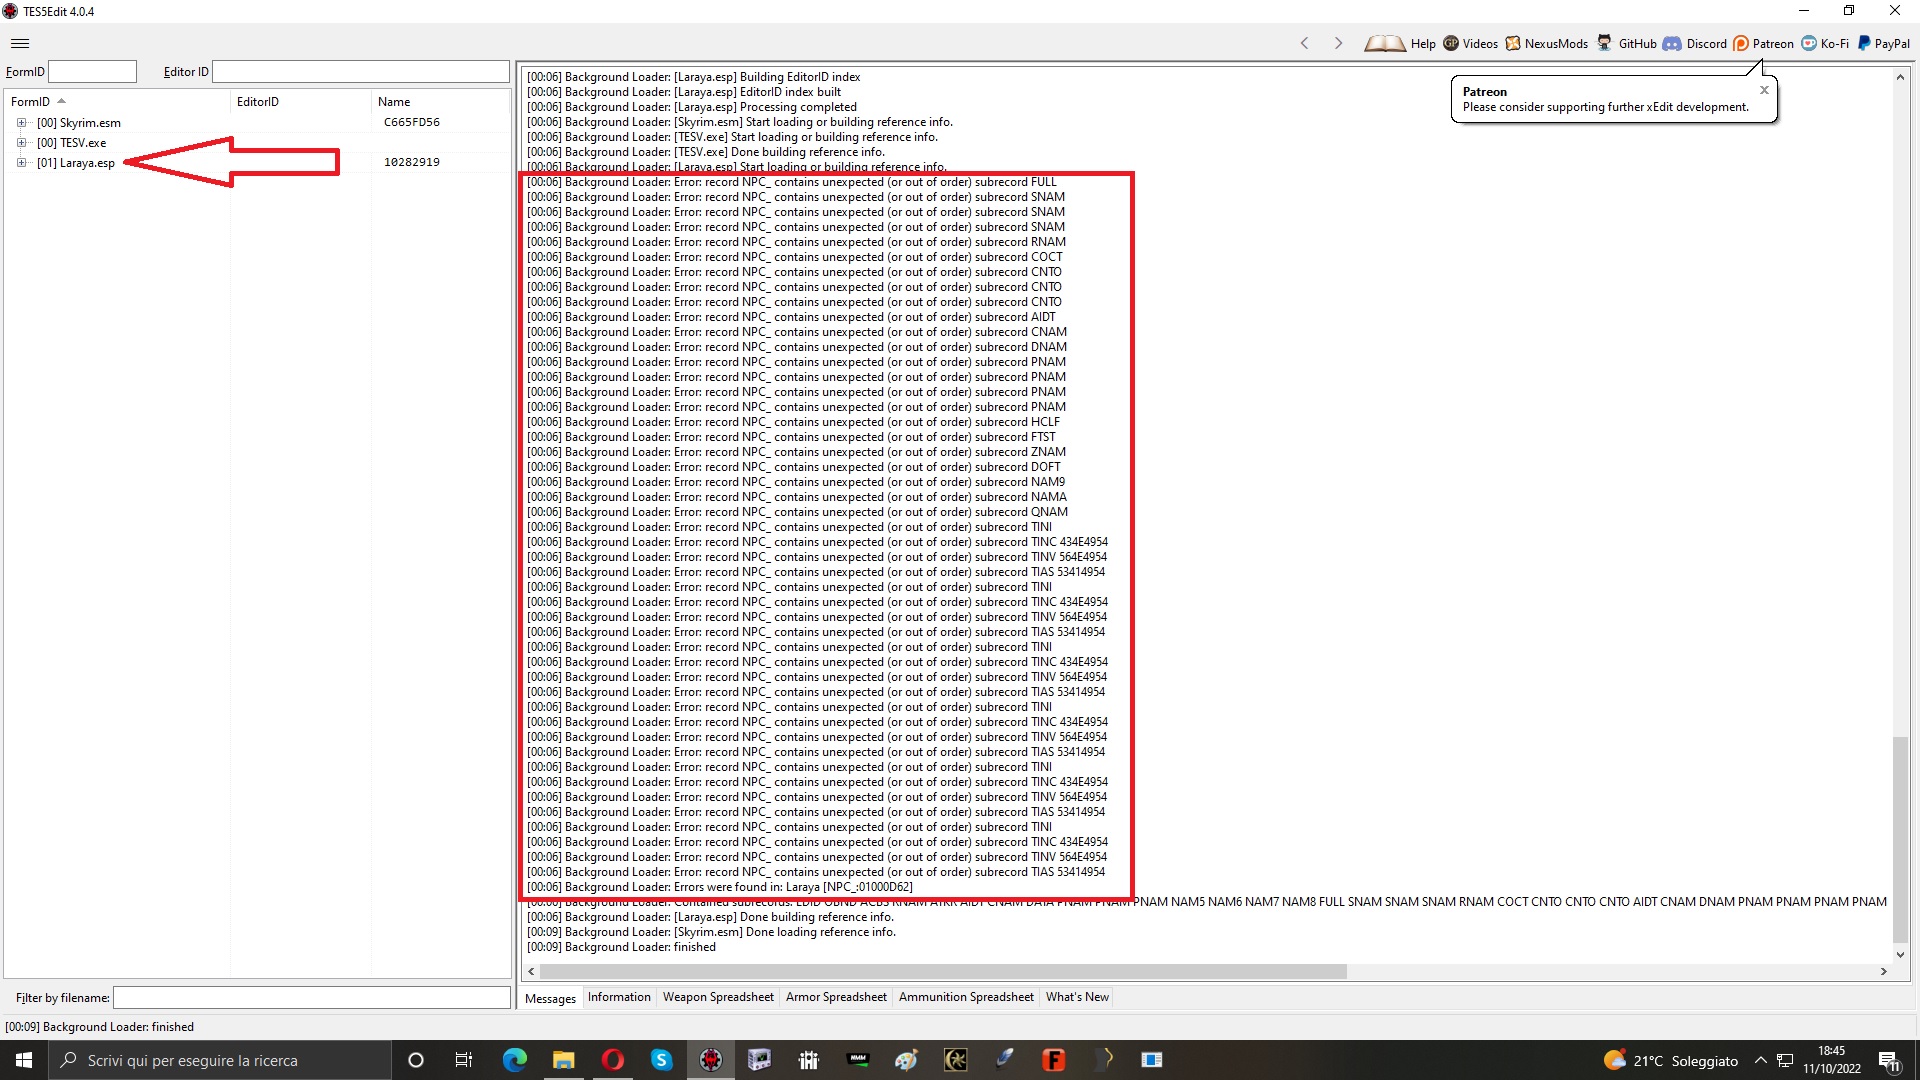Select [00] TESV.exe in tree
Image resolution: width=1920 pixels, height=1080 pixels.
tap(71, 143)
